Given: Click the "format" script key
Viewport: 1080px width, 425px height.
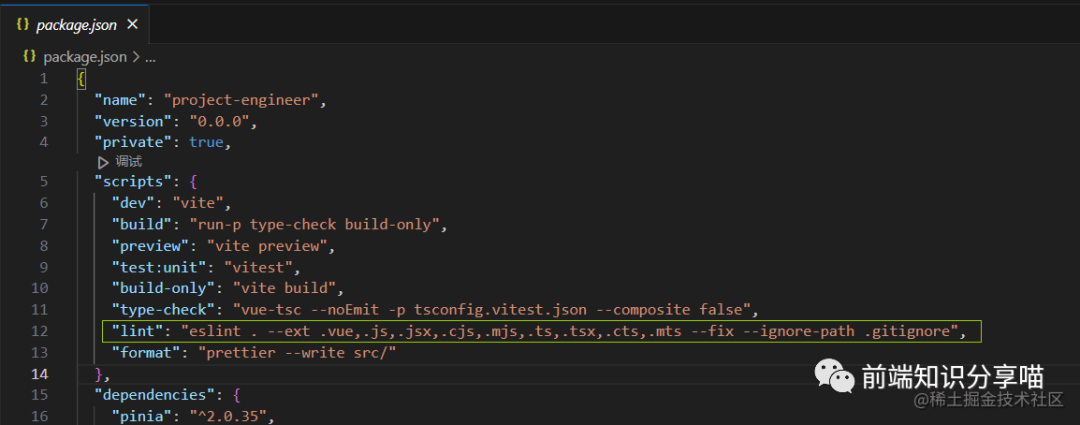Looking at the screenshot, I should 146,353.
